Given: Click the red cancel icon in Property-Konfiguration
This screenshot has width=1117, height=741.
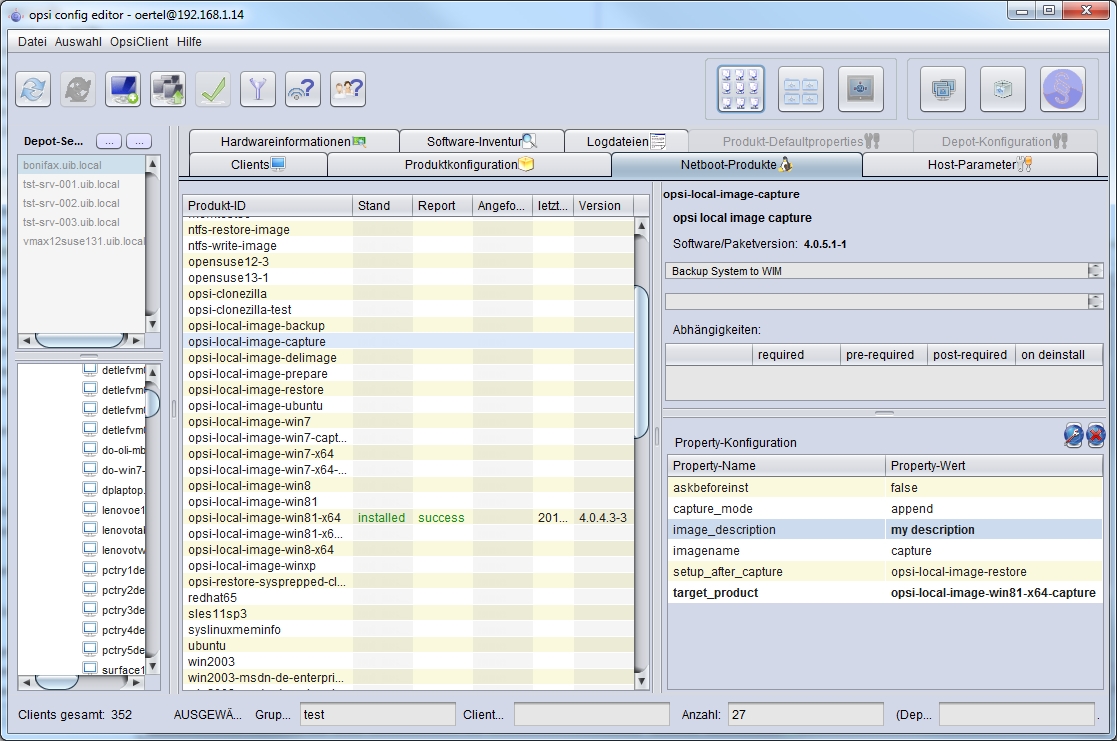Looking at the screenshot, I should [1096, 435].
